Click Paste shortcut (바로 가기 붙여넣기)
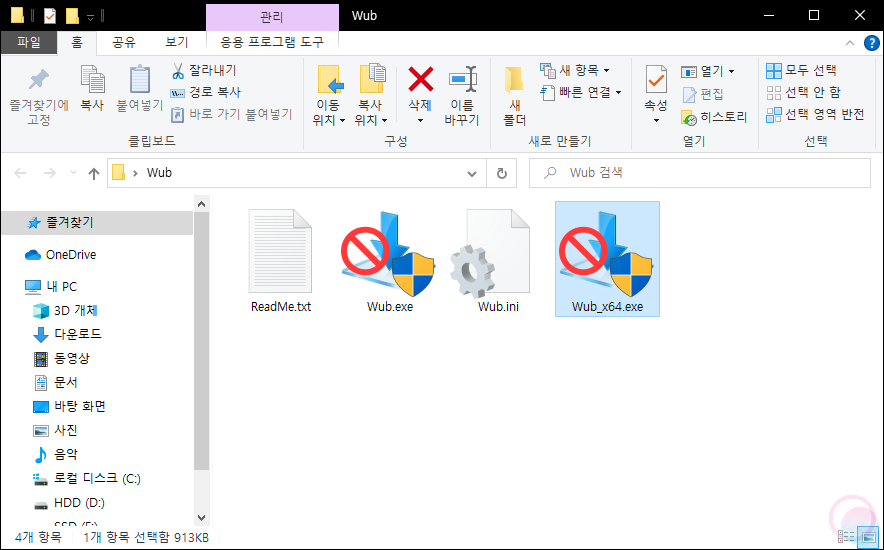The width and height of the screenshot is (884, 550). point(232,115)
